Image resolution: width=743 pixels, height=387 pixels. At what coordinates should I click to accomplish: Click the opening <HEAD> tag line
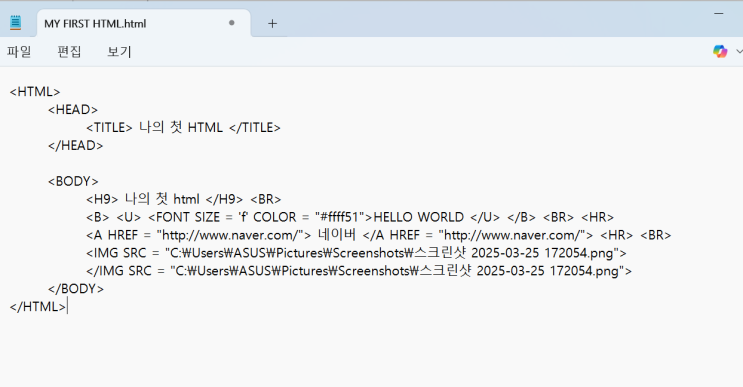click(73, 109)
